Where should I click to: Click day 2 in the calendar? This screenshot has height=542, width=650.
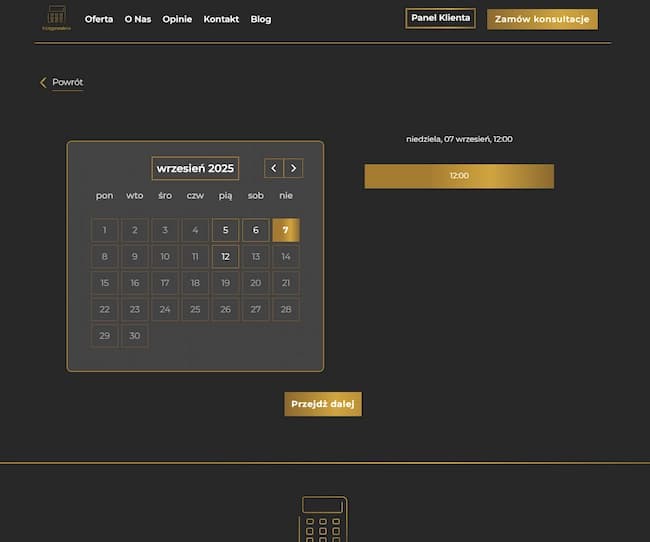point(135,230)
